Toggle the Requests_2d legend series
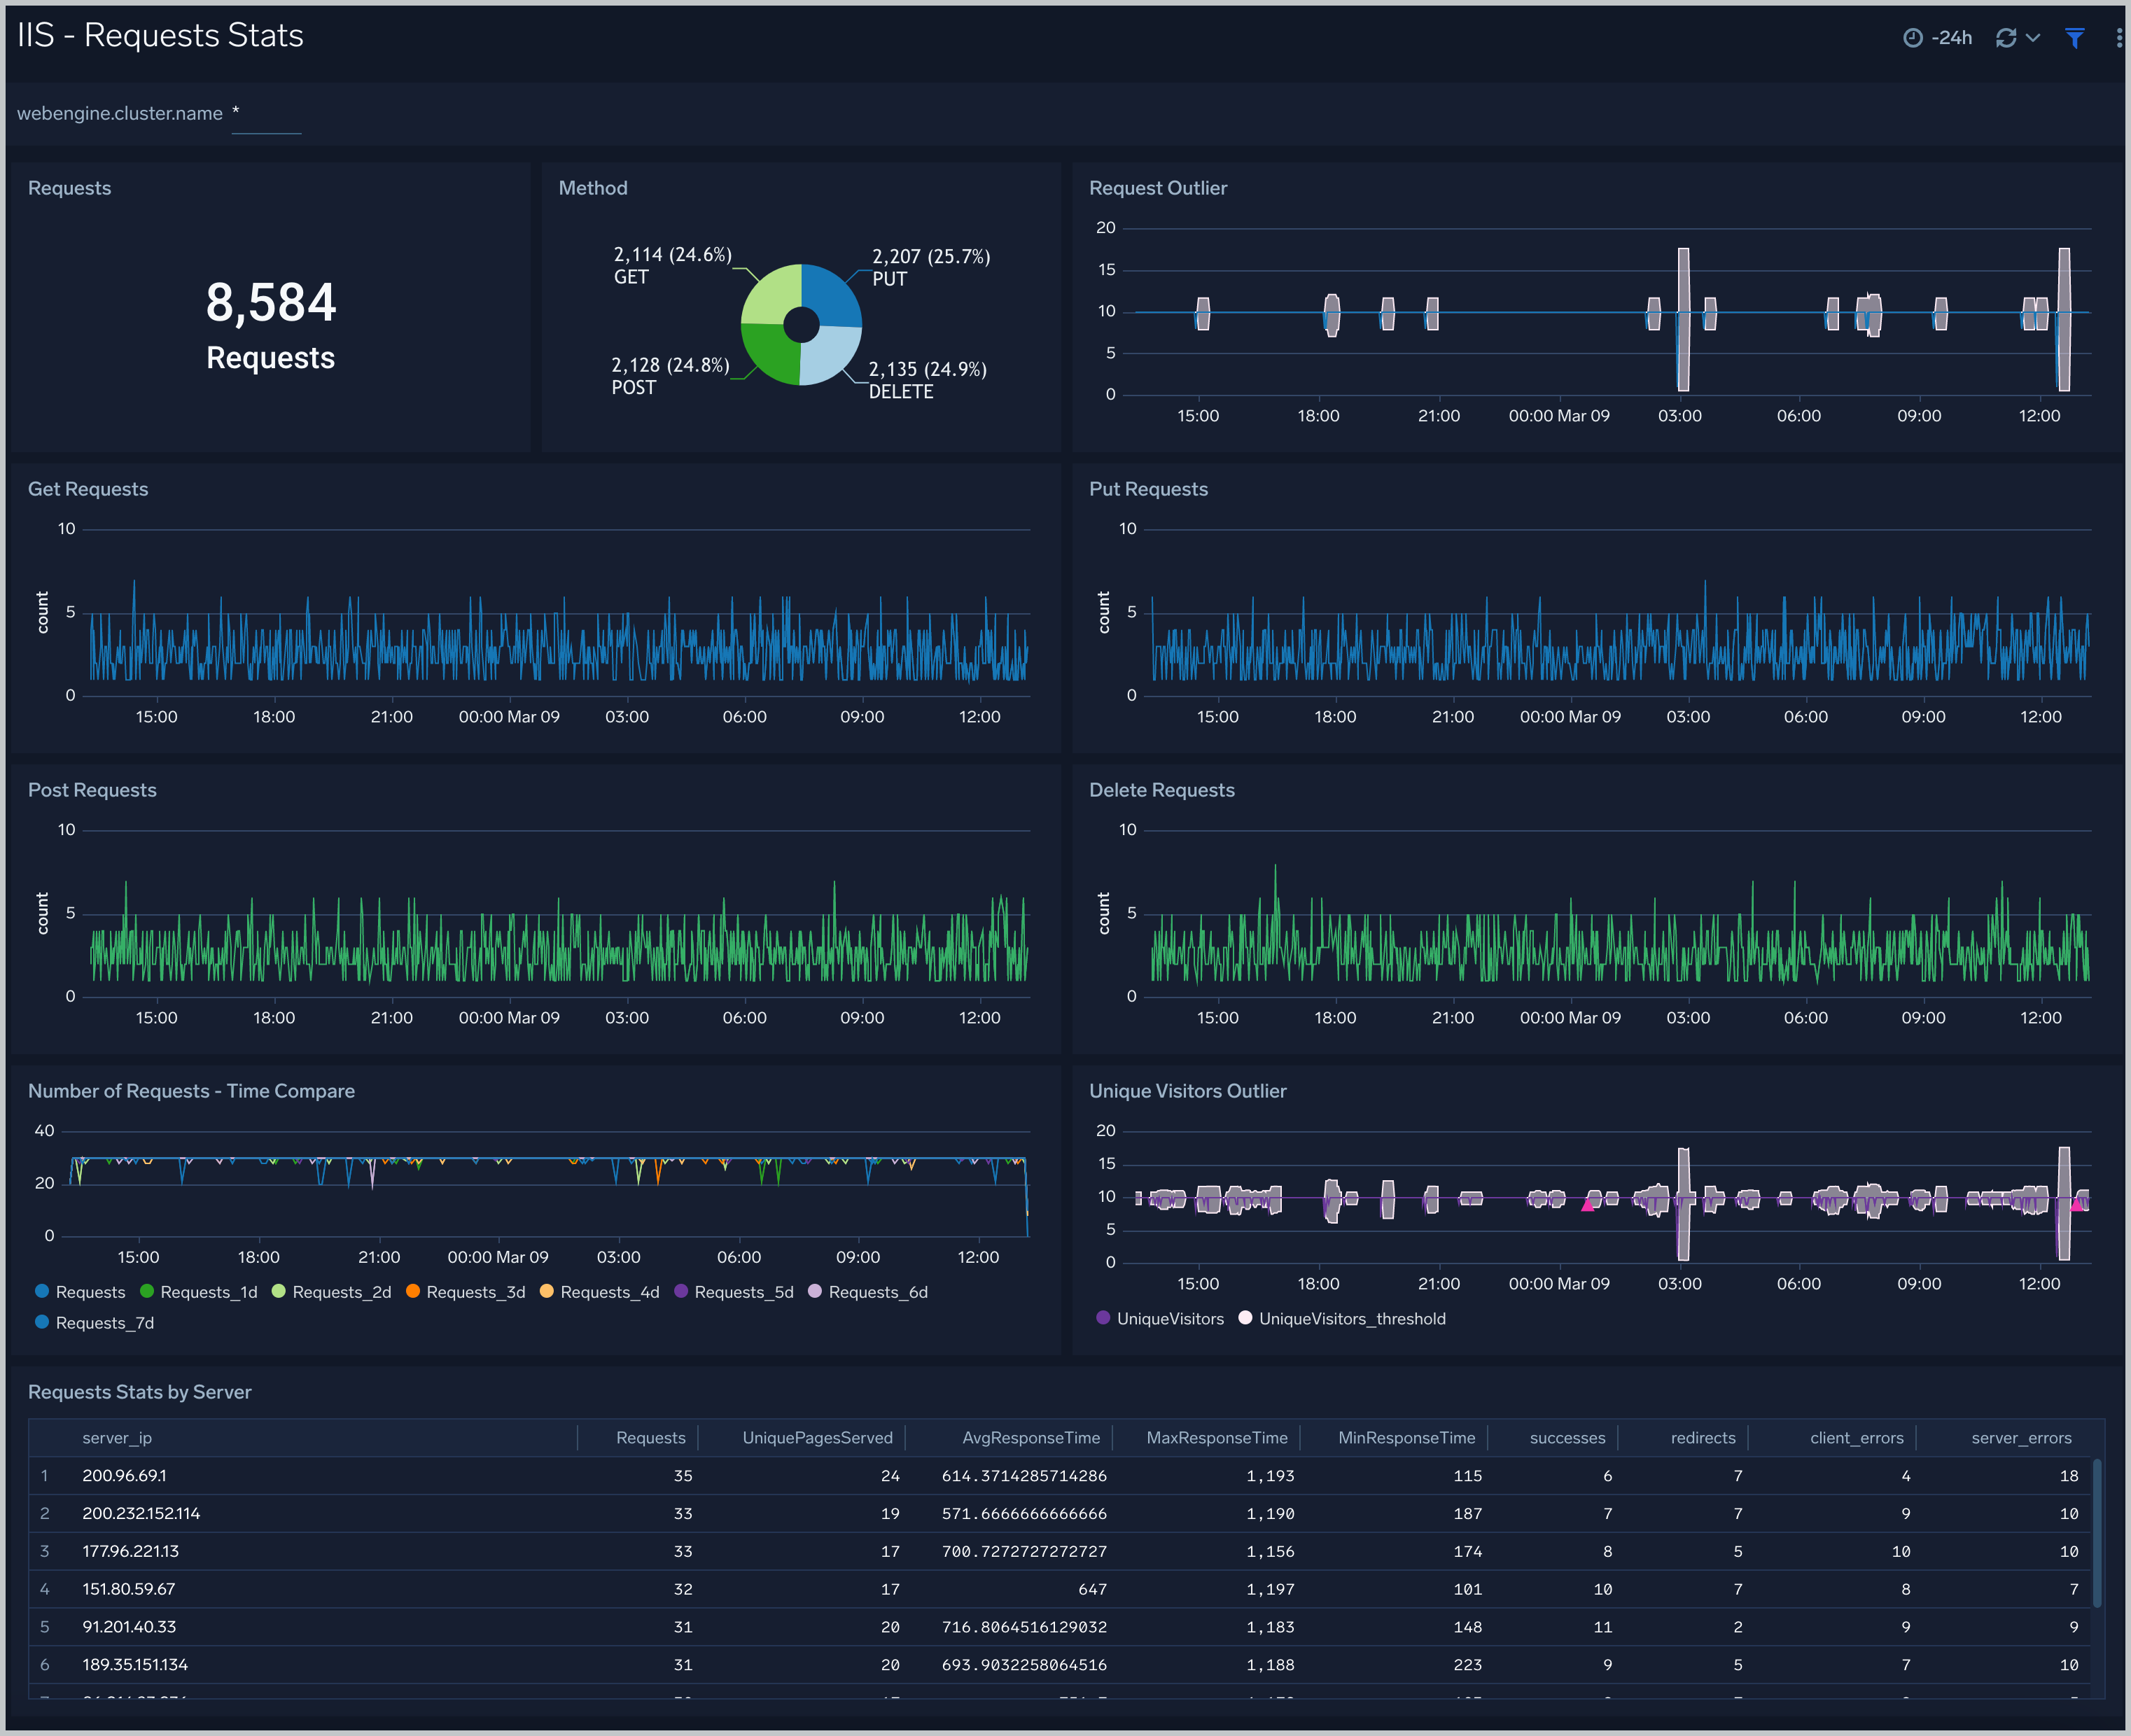 (331, 1292)
